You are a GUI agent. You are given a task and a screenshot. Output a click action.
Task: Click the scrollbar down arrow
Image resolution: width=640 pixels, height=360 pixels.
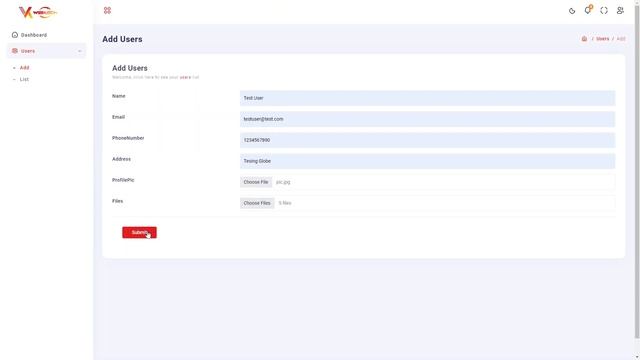pyautogui.click(x=637, y=357)
